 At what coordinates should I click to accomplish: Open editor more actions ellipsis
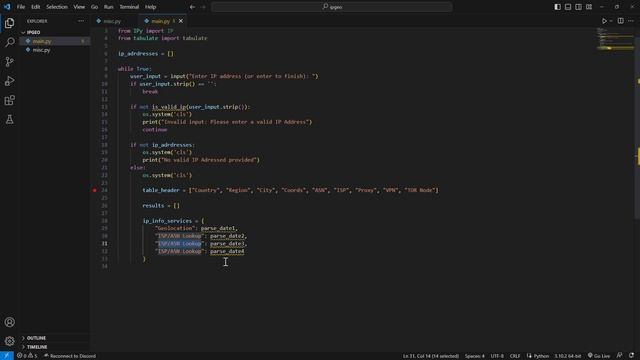[x=631, y=21]
